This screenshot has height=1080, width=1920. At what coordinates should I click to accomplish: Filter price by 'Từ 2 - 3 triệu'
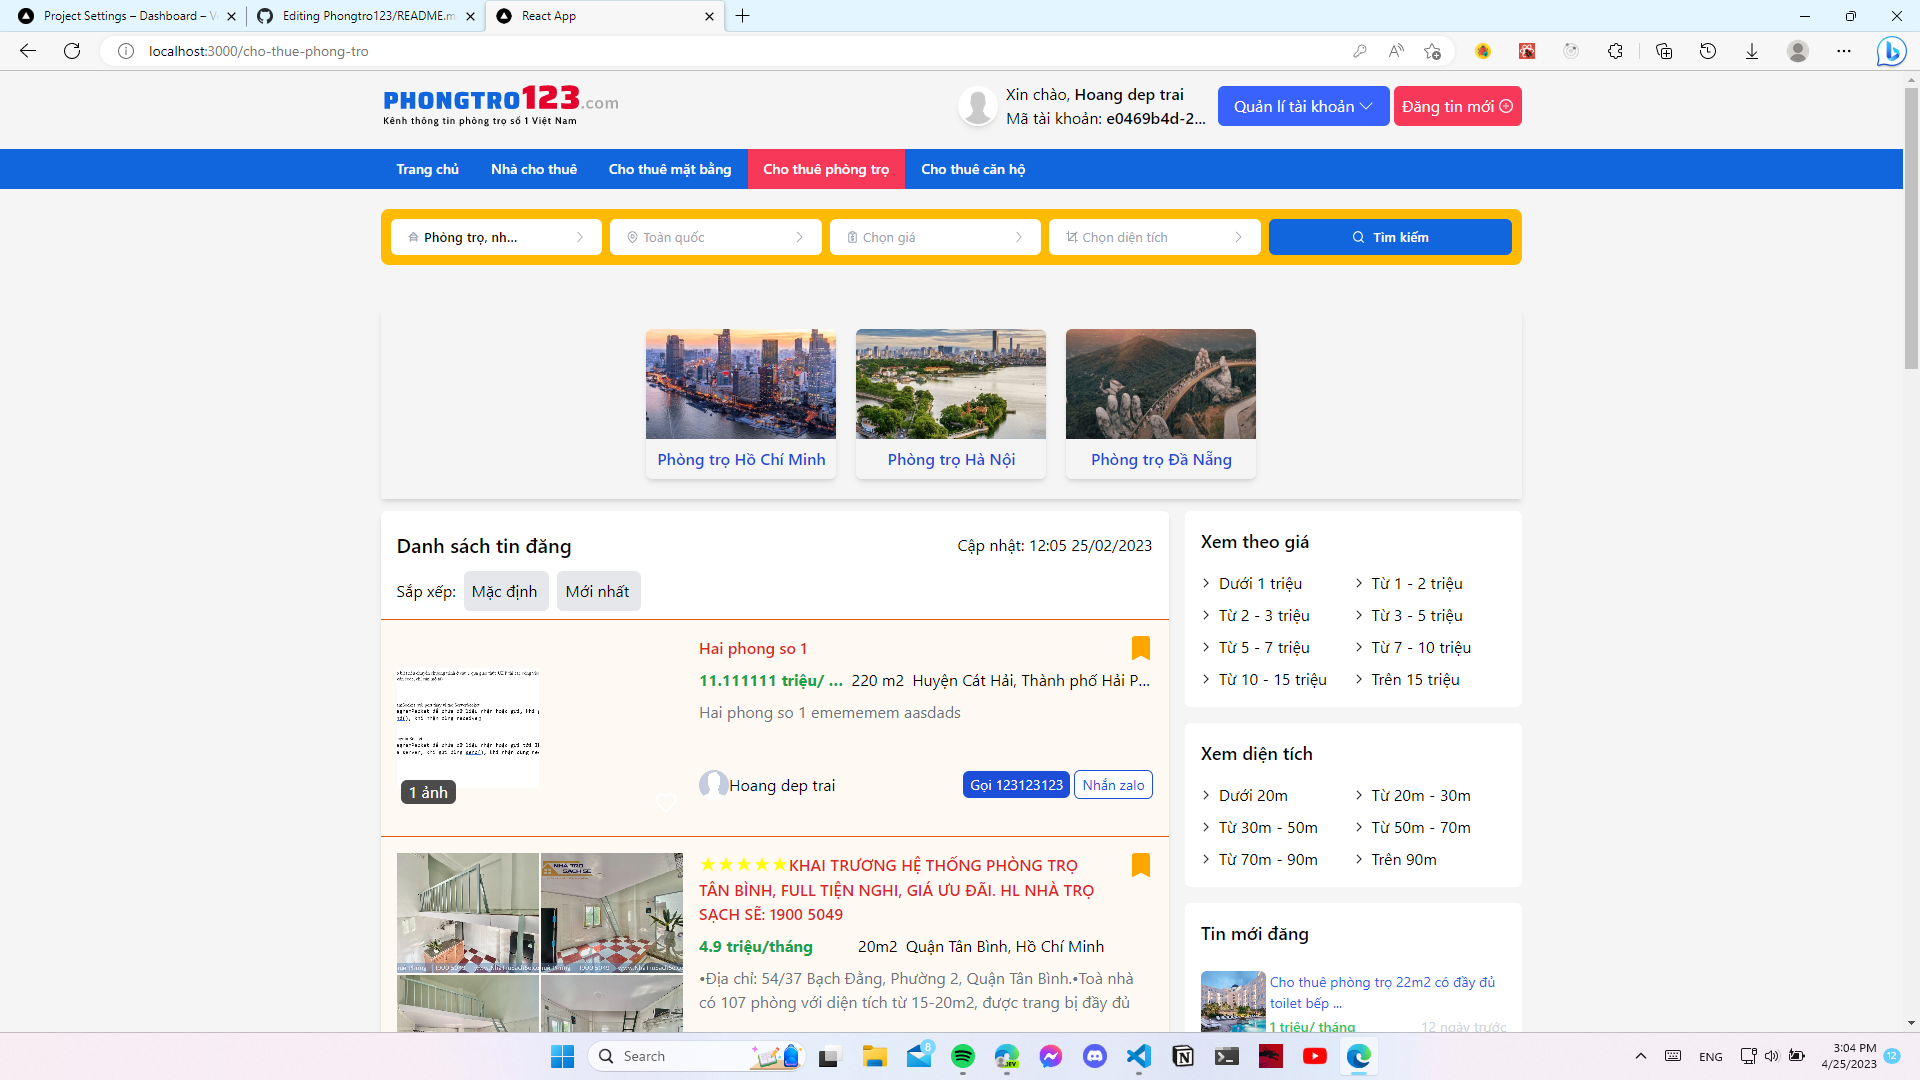(x=1263, y=616)
